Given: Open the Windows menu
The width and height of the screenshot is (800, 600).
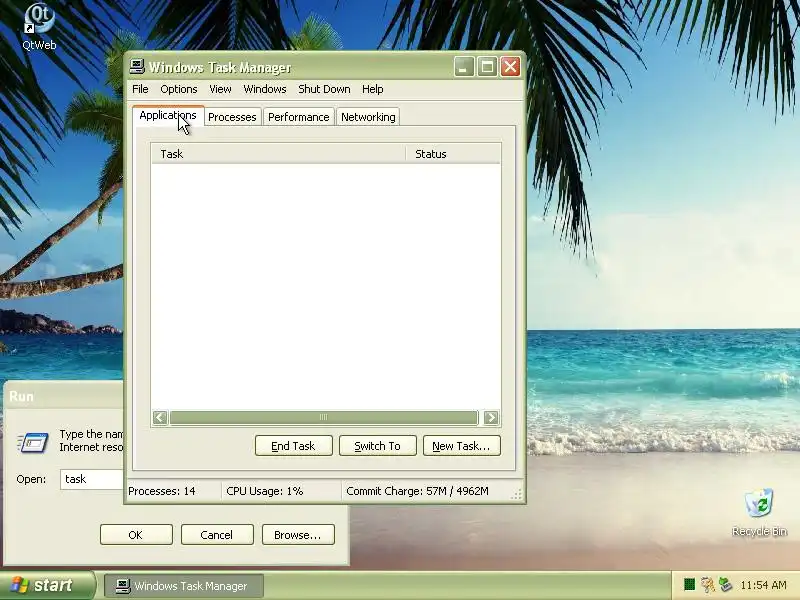Looking at the screenshot, I should pyautogui.click(x=265, y=89).
